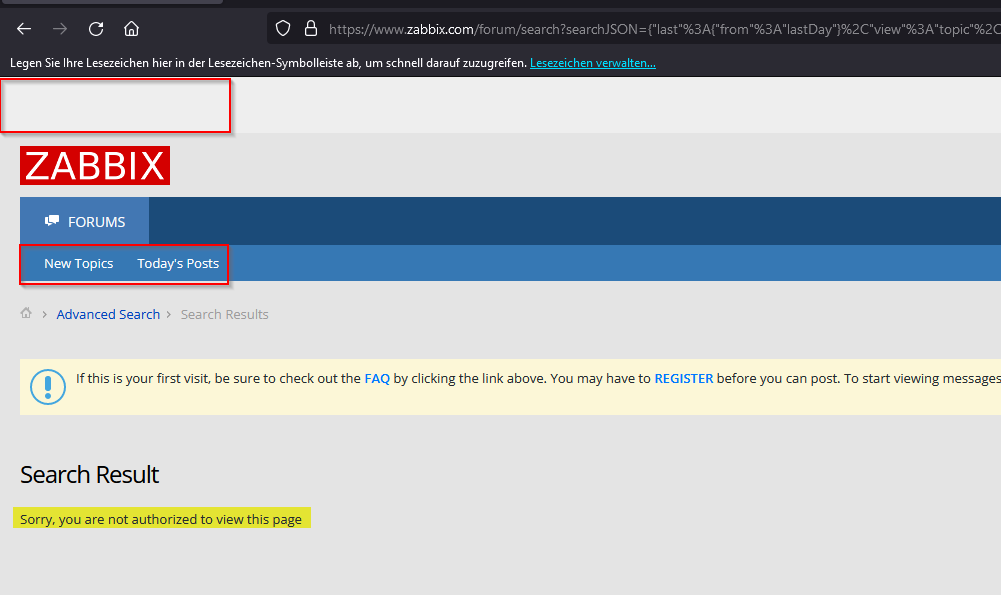Click the forum home breadcrumb icon
The height and width of the screenshot is (595, 1001).
pyautogui.click(x=26, y=313)
